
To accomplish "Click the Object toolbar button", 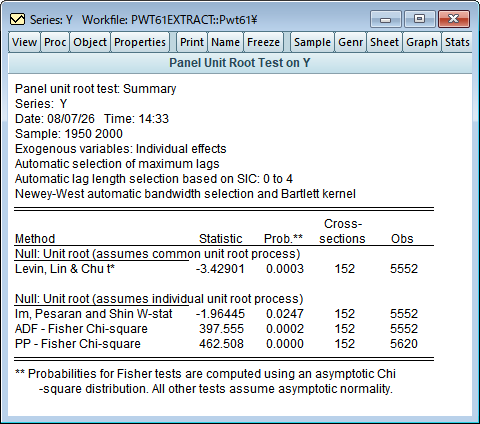I will (x=90, y=42).
